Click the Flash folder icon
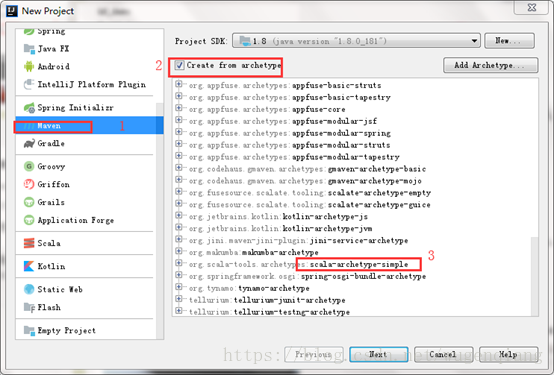The height and width of the screenshot is (375, 554). pos(29,307)
